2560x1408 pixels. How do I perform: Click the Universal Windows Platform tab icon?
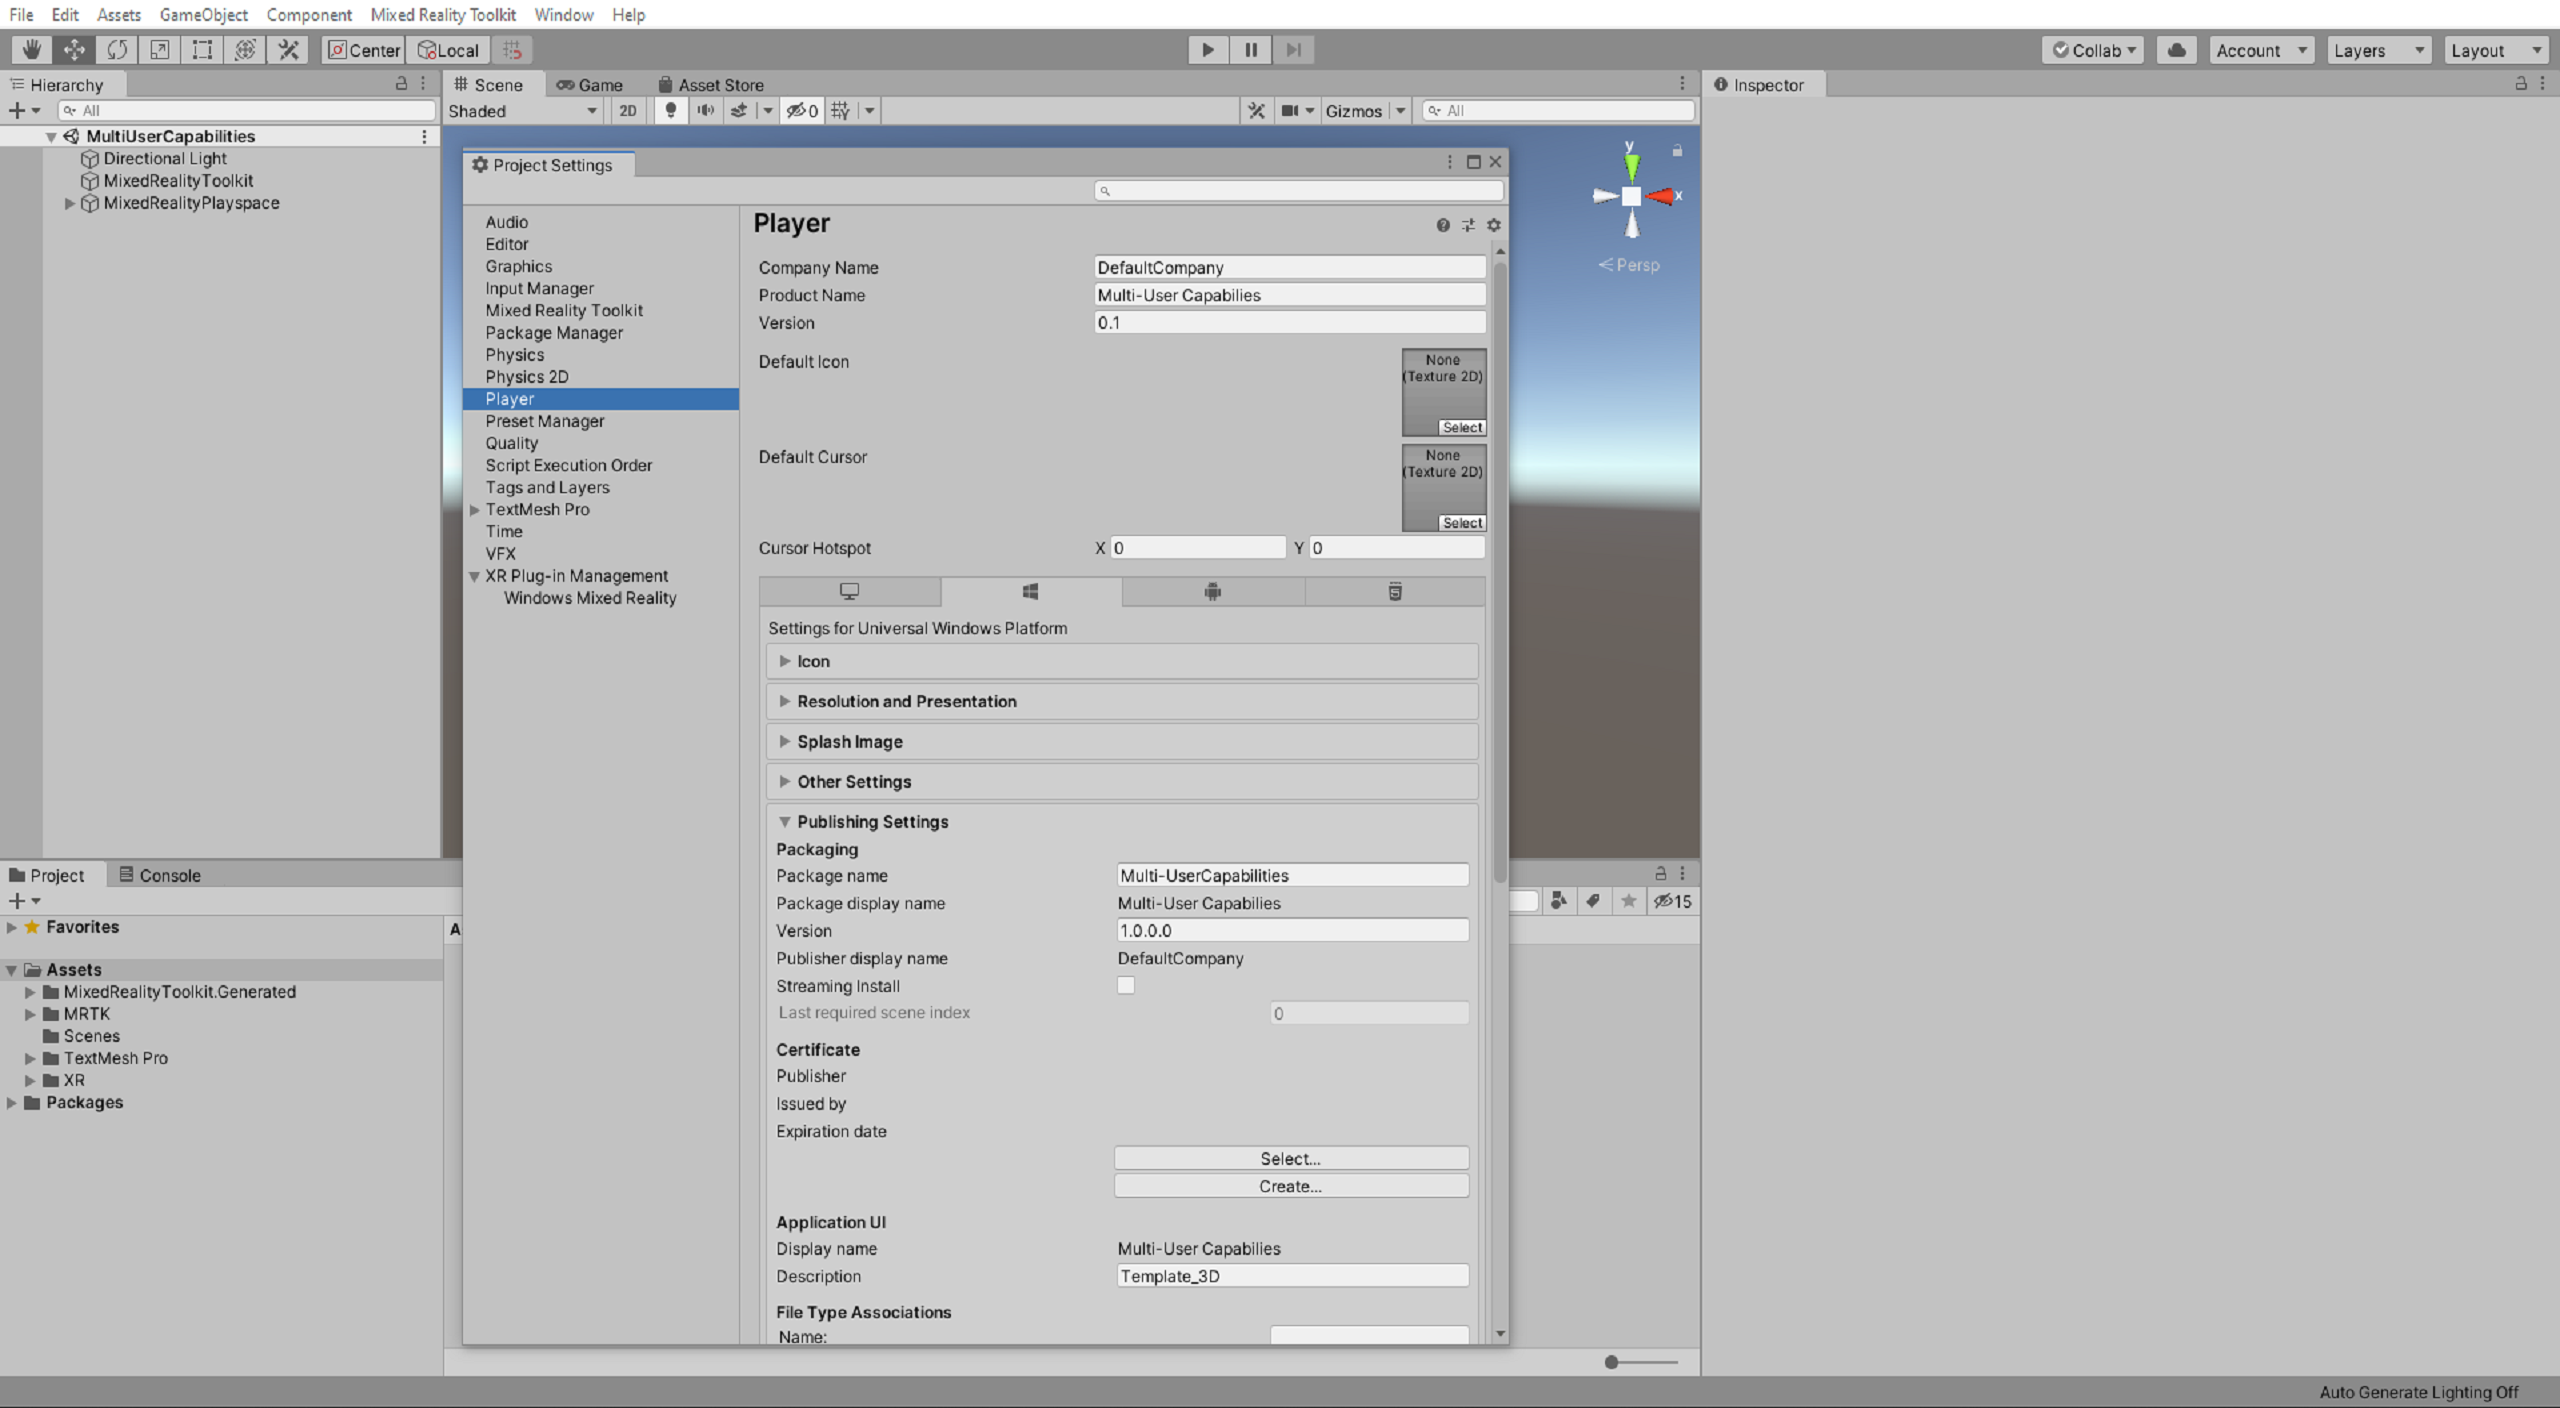tap(1031, 590)
